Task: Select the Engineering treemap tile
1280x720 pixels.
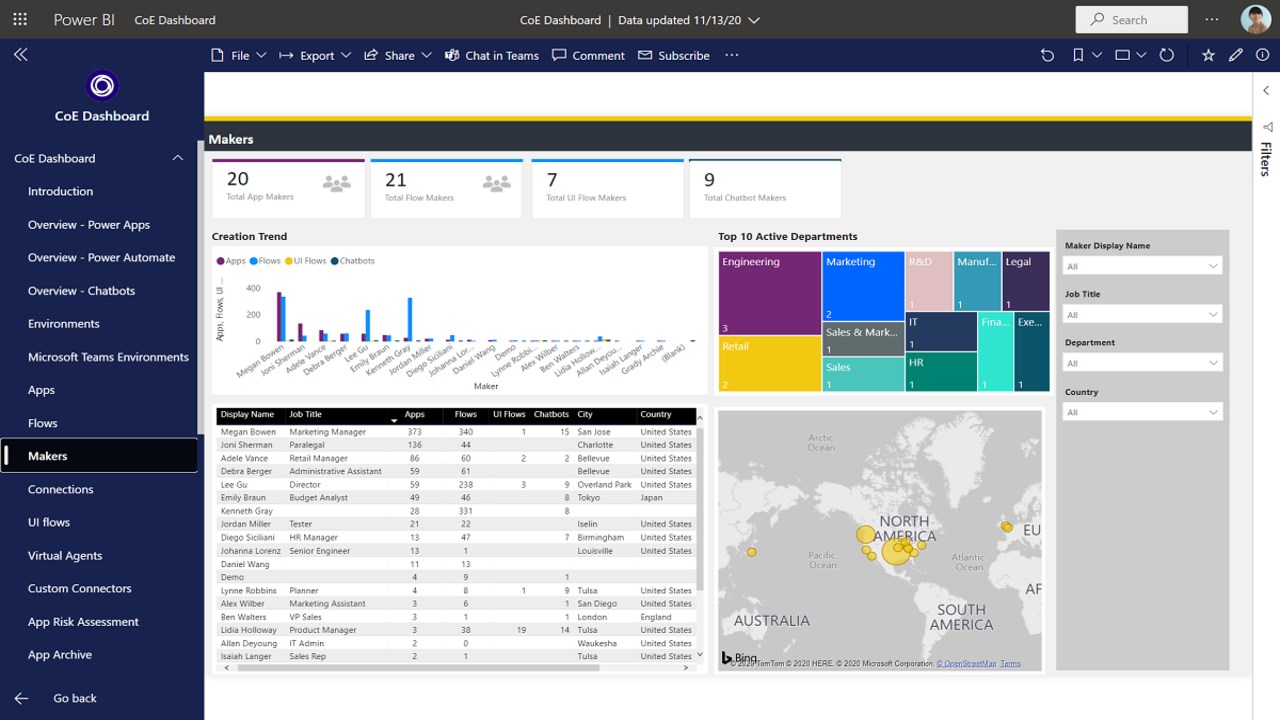Action: click(x=770, y=293)
